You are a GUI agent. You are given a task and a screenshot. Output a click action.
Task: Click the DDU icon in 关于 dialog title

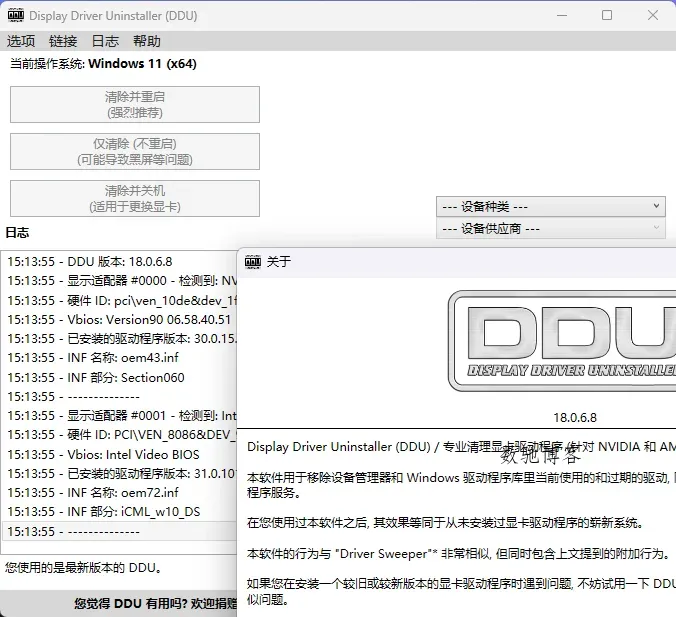point(253,262)
